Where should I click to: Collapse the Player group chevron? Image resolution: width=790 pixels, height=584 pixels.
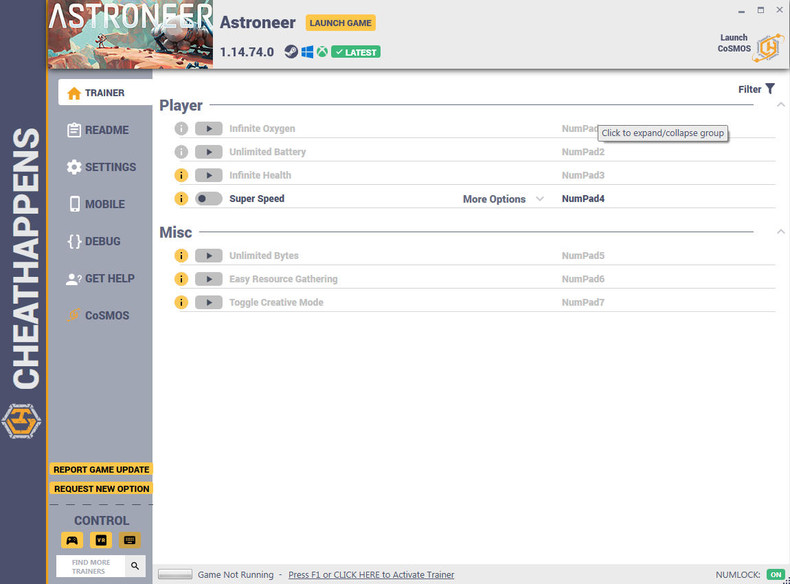click(780, 105)
